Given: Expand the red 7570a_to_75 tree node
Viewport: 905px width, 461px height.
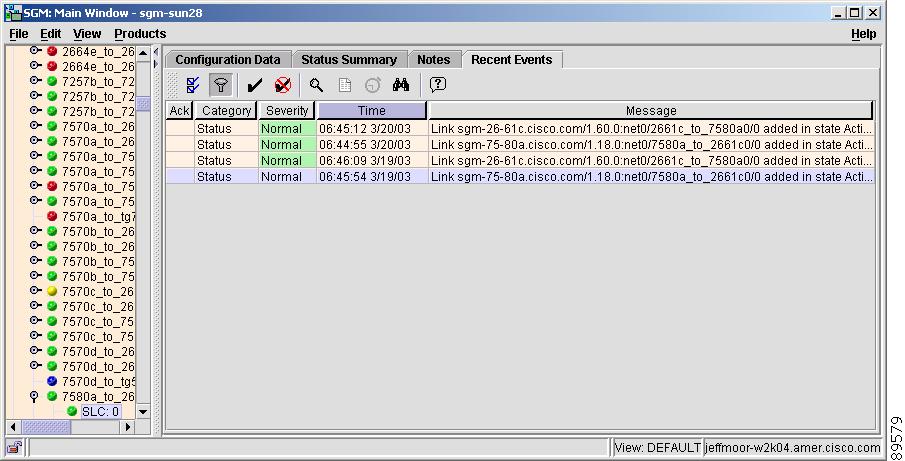Looking at the screenshot, I should point(35,186).
